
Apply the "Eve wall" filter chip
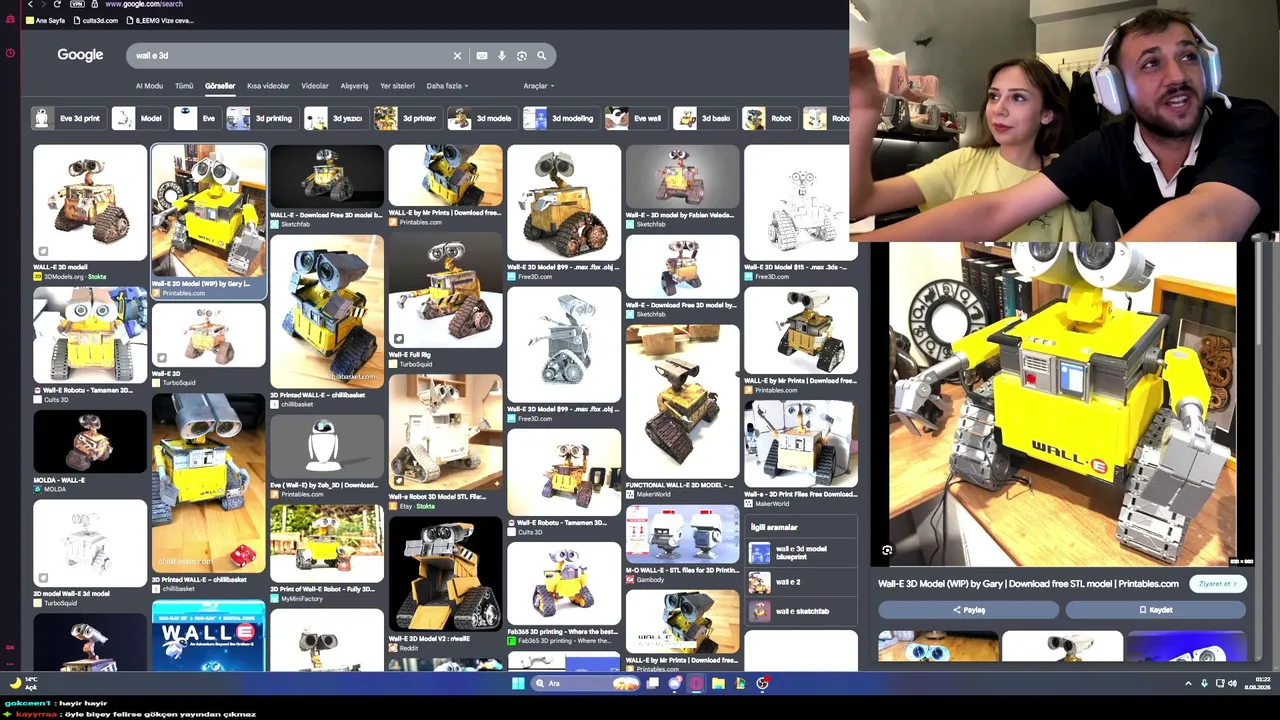click(x=635, y=118)
